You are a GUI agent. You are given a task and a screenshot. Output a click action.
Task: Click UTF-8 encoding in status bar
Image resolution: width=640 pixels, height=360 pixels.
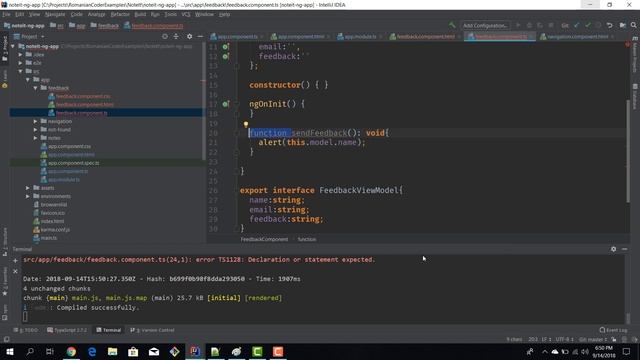(564, 339)
